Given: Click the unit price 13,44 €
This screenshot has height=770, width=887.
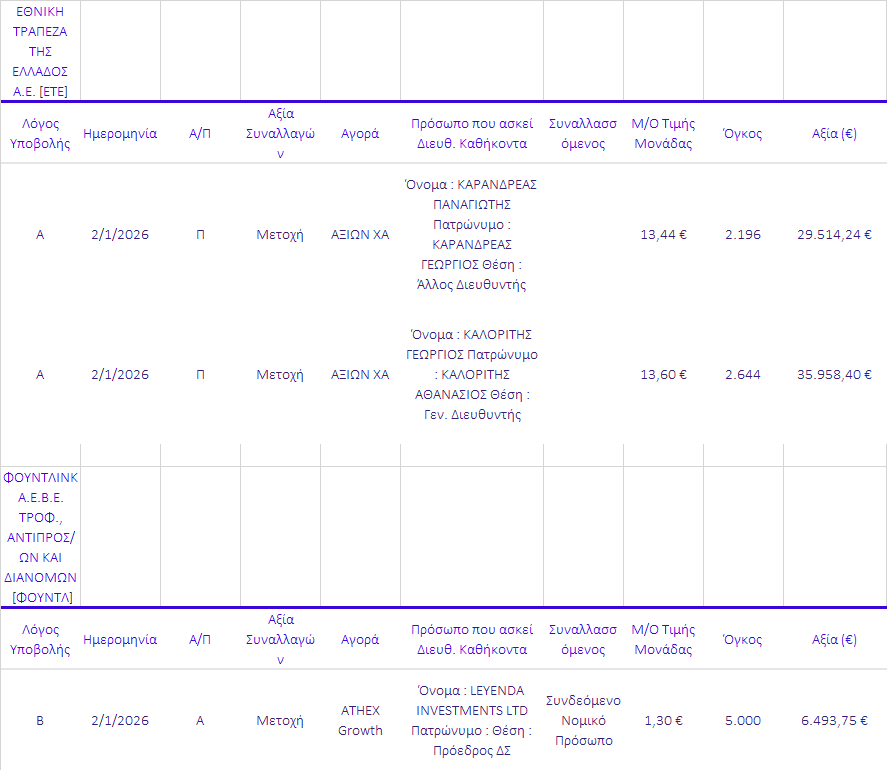Looking at the screenshot, I should click(x=664, y=234).
